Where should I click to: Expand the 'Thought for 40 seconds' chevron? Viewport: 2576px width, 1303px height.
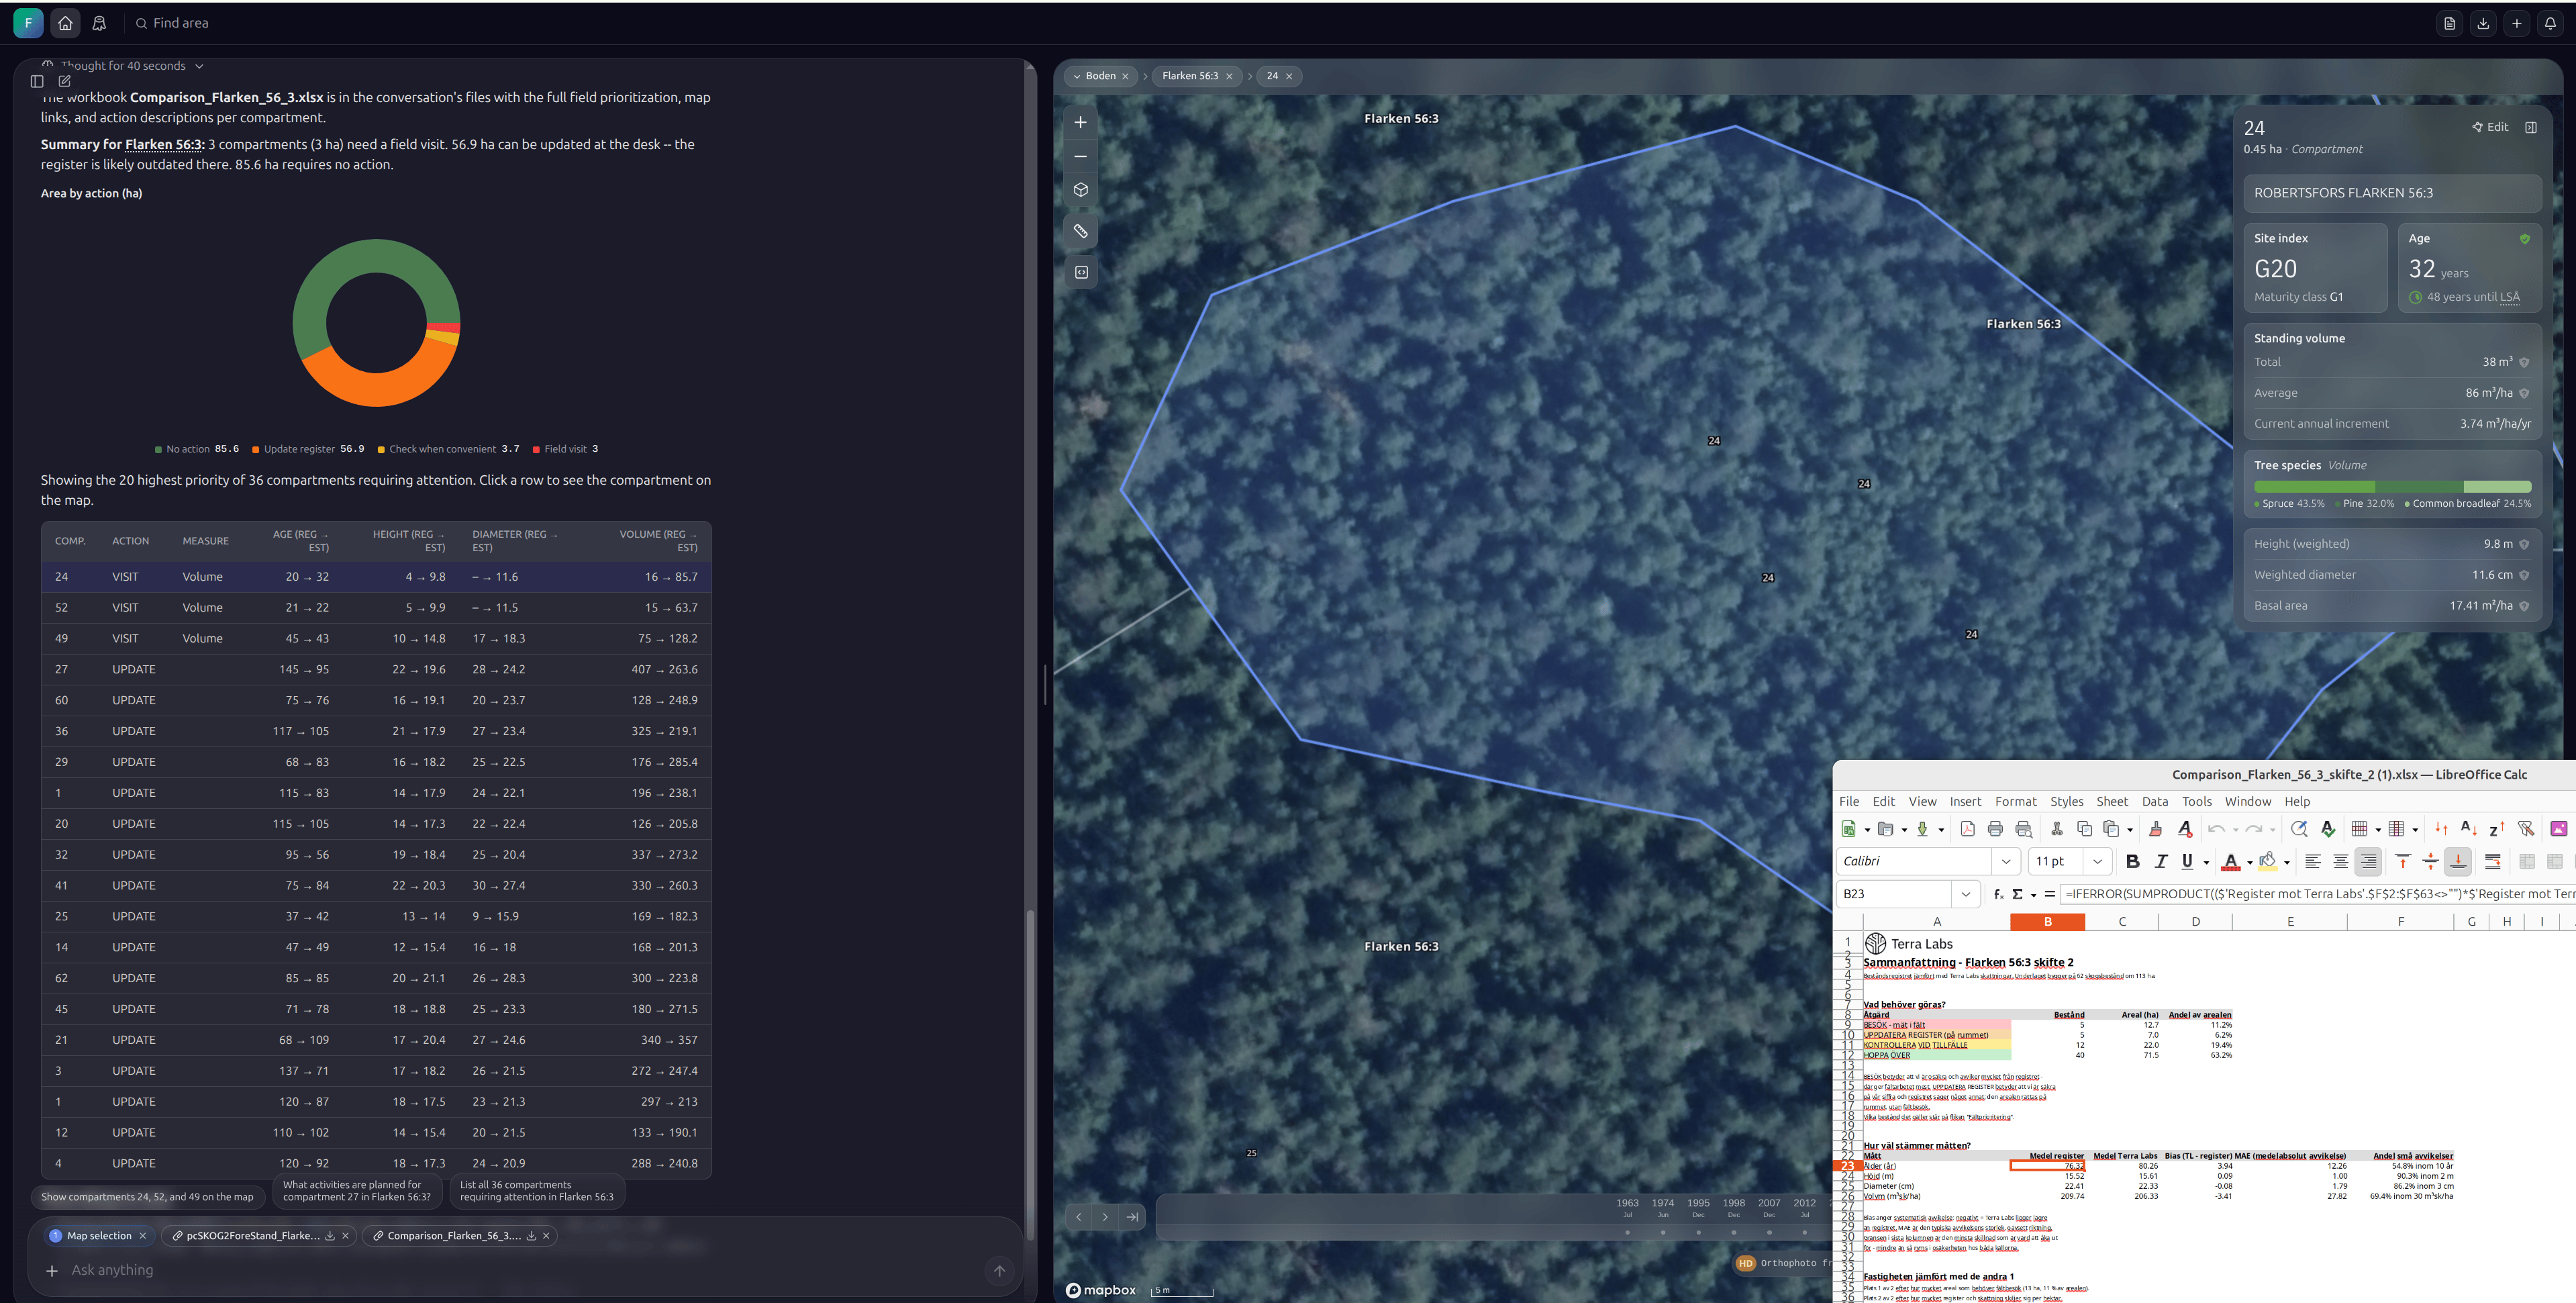pyautogui.click(x=199, y=66)
